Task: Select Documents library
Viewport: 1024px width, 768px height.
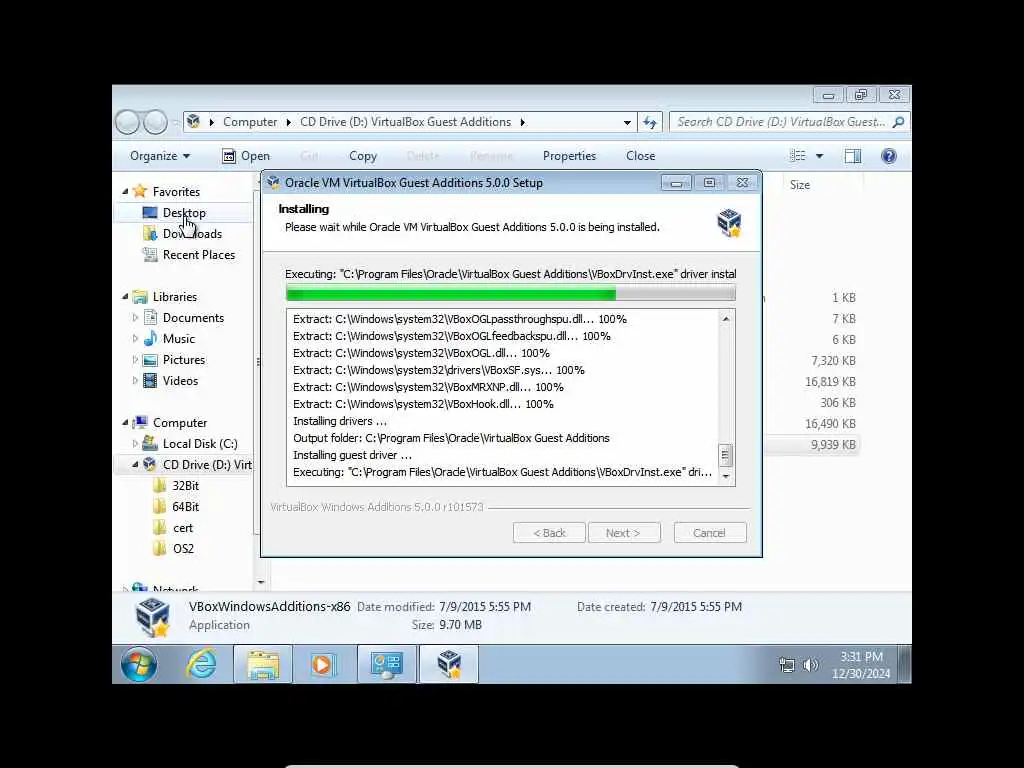Action: pos(193,318)
